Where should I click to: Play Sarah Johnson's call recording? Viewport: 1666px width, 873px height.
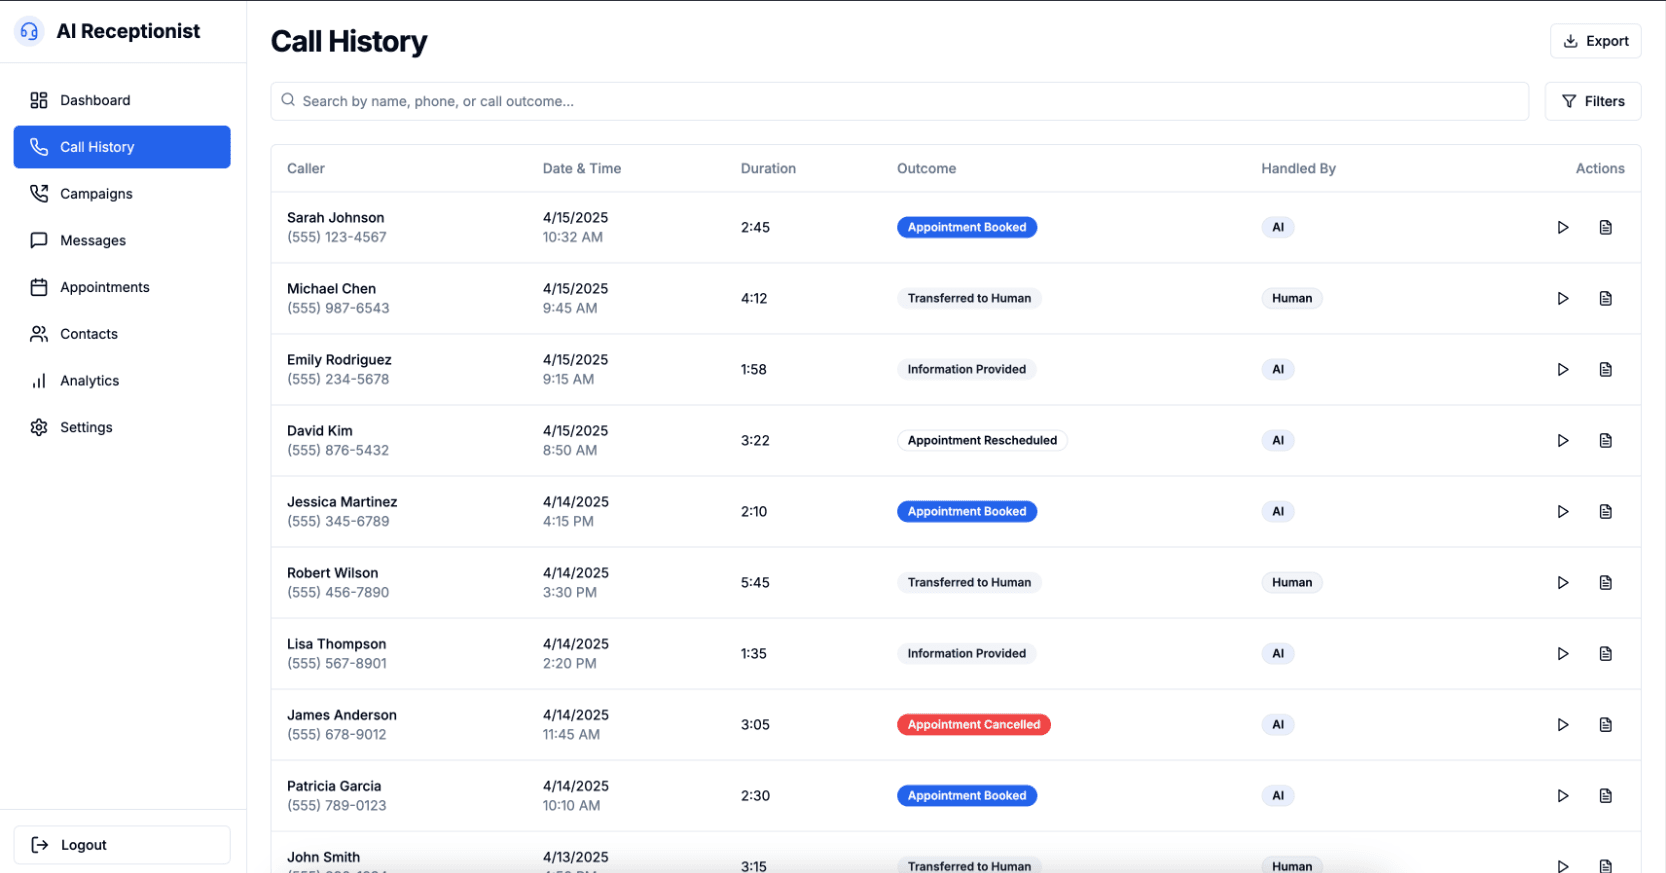coord(1562,228)
